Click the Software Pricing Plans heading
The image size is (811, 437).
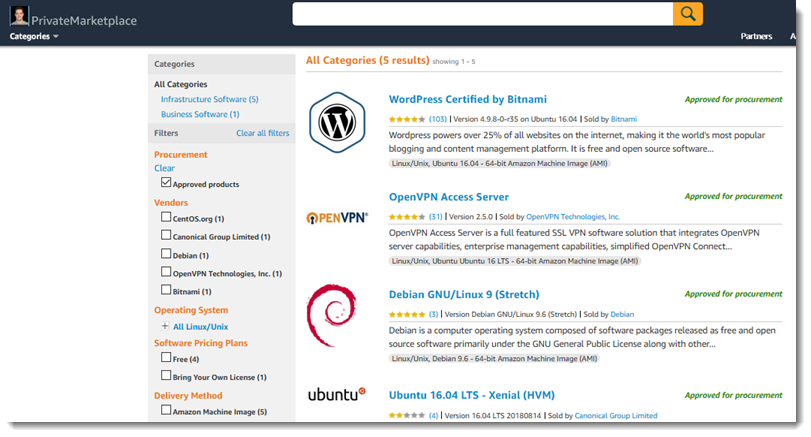201,343
